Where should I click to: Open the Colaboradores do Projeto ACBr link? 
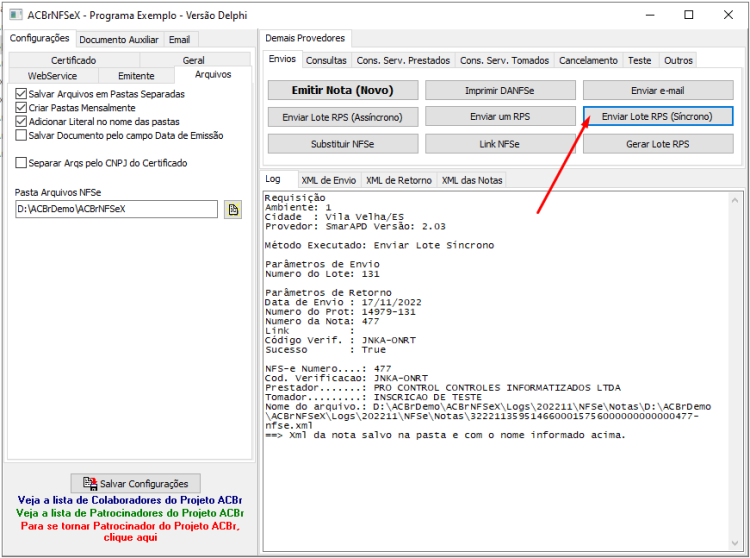pos(130,500)
